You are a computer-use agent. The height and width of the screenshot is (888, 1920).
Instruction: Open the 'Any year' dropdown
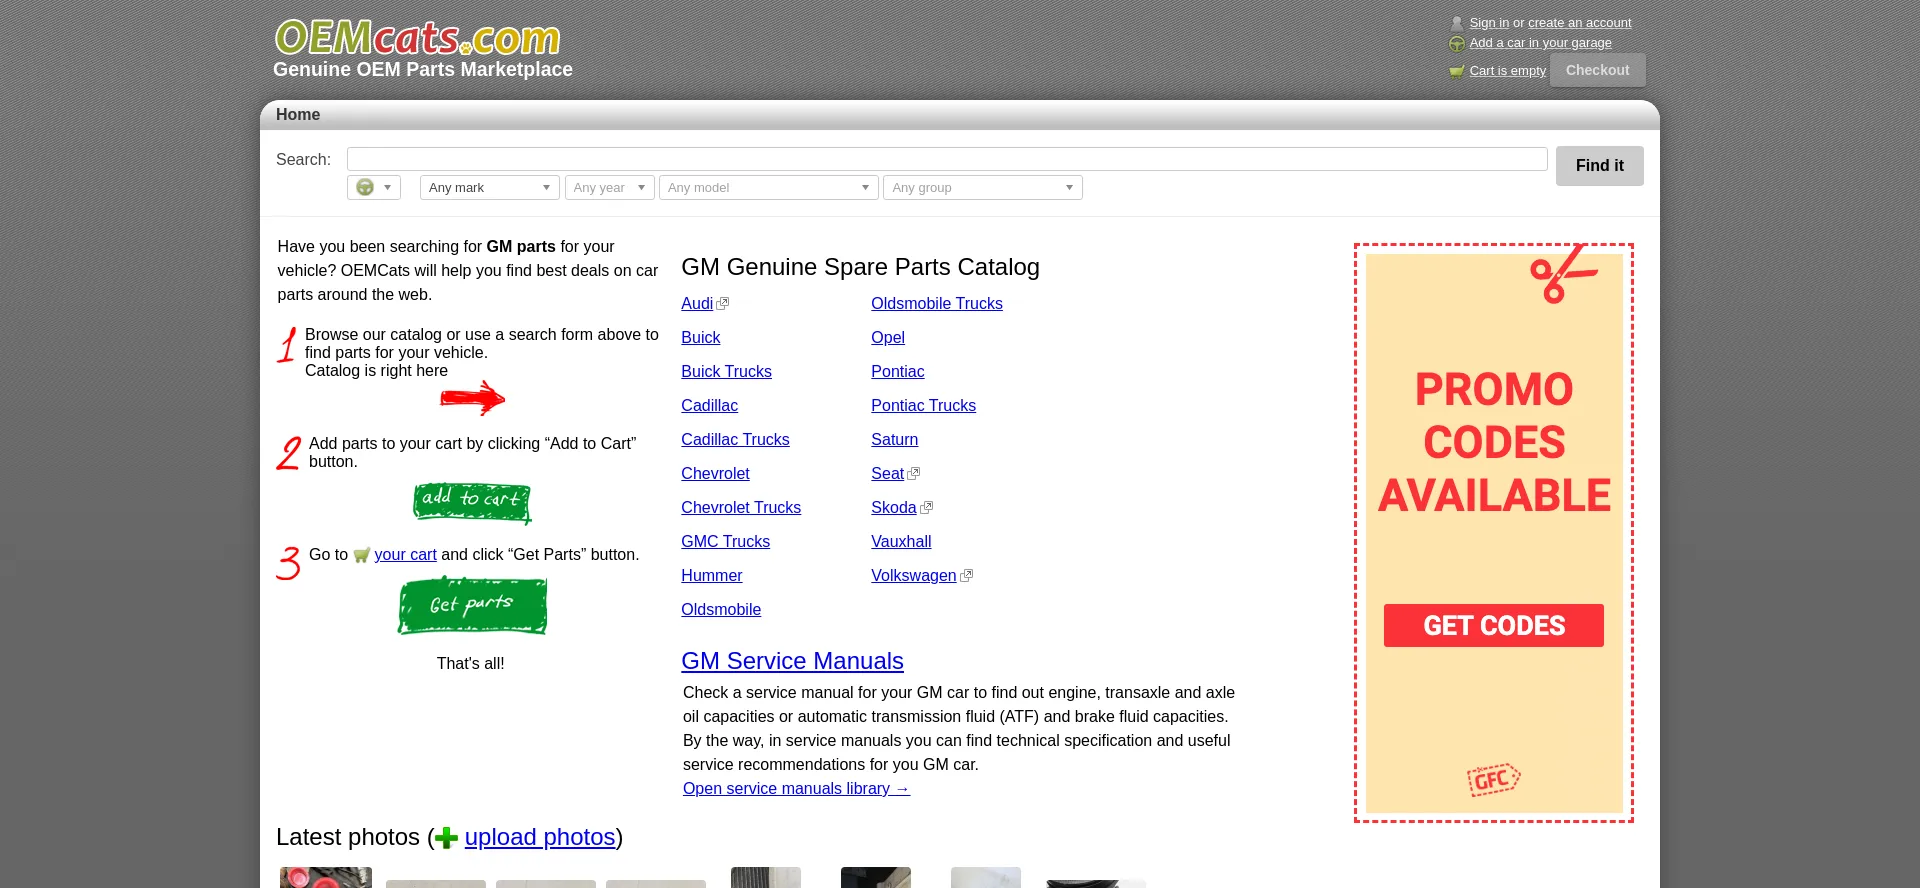[609, 188]
